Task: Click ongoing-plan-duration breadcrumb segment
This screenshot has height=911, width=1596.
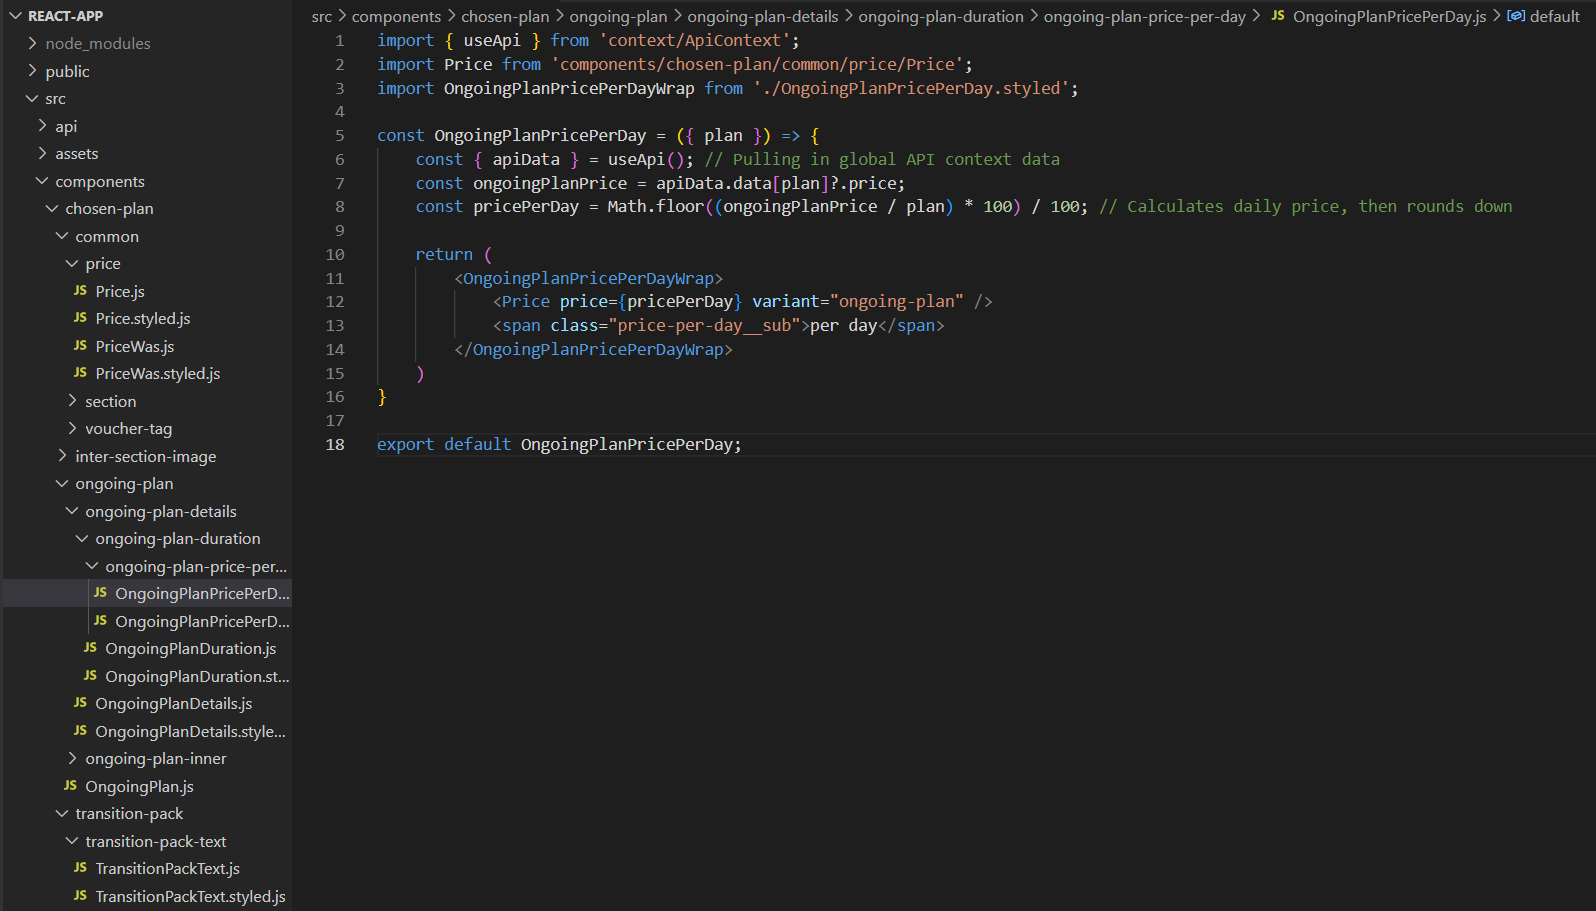Action: (941, 16)
